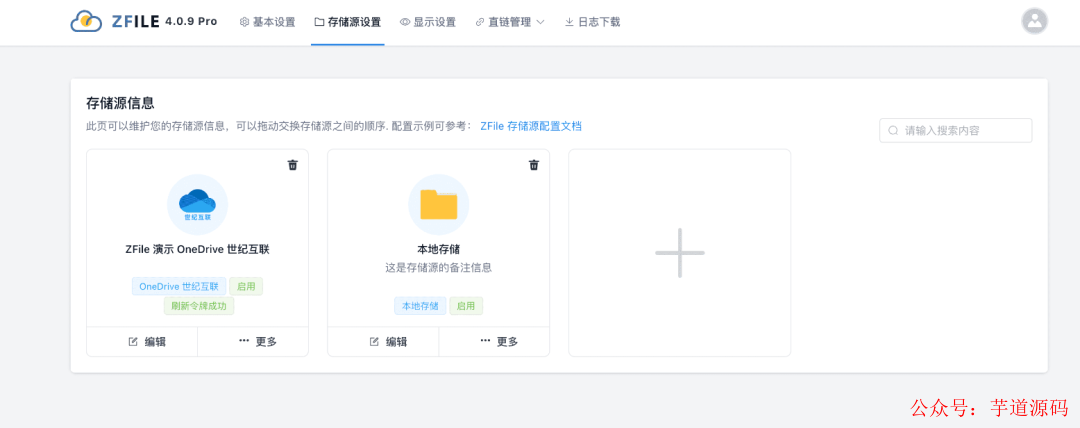Viewport: 1080px width, 428px height.
Task: Open the user avatar menu
Action: click(x=1034, y=21)
